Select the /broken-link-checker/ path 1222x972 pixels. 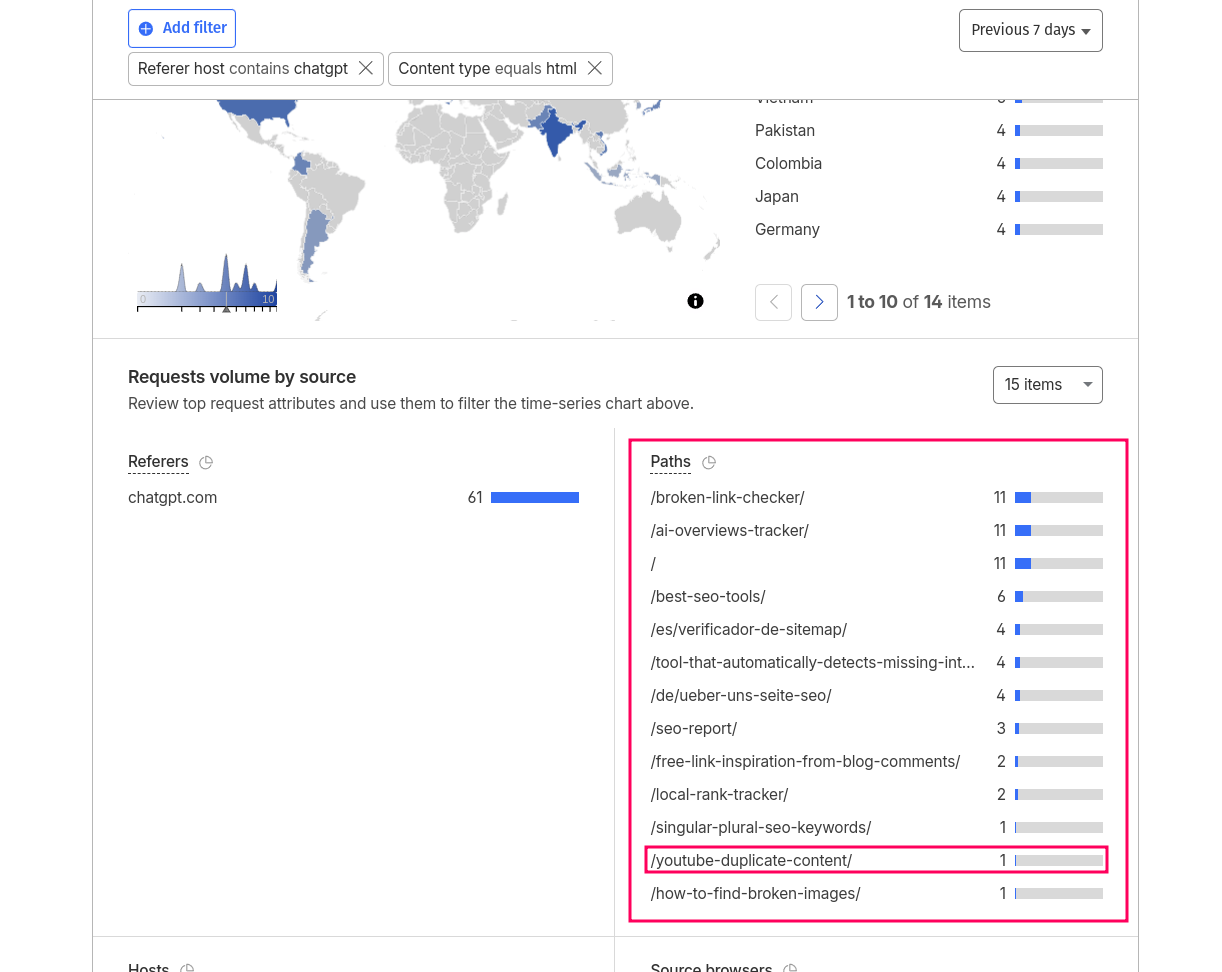[727, 497]
